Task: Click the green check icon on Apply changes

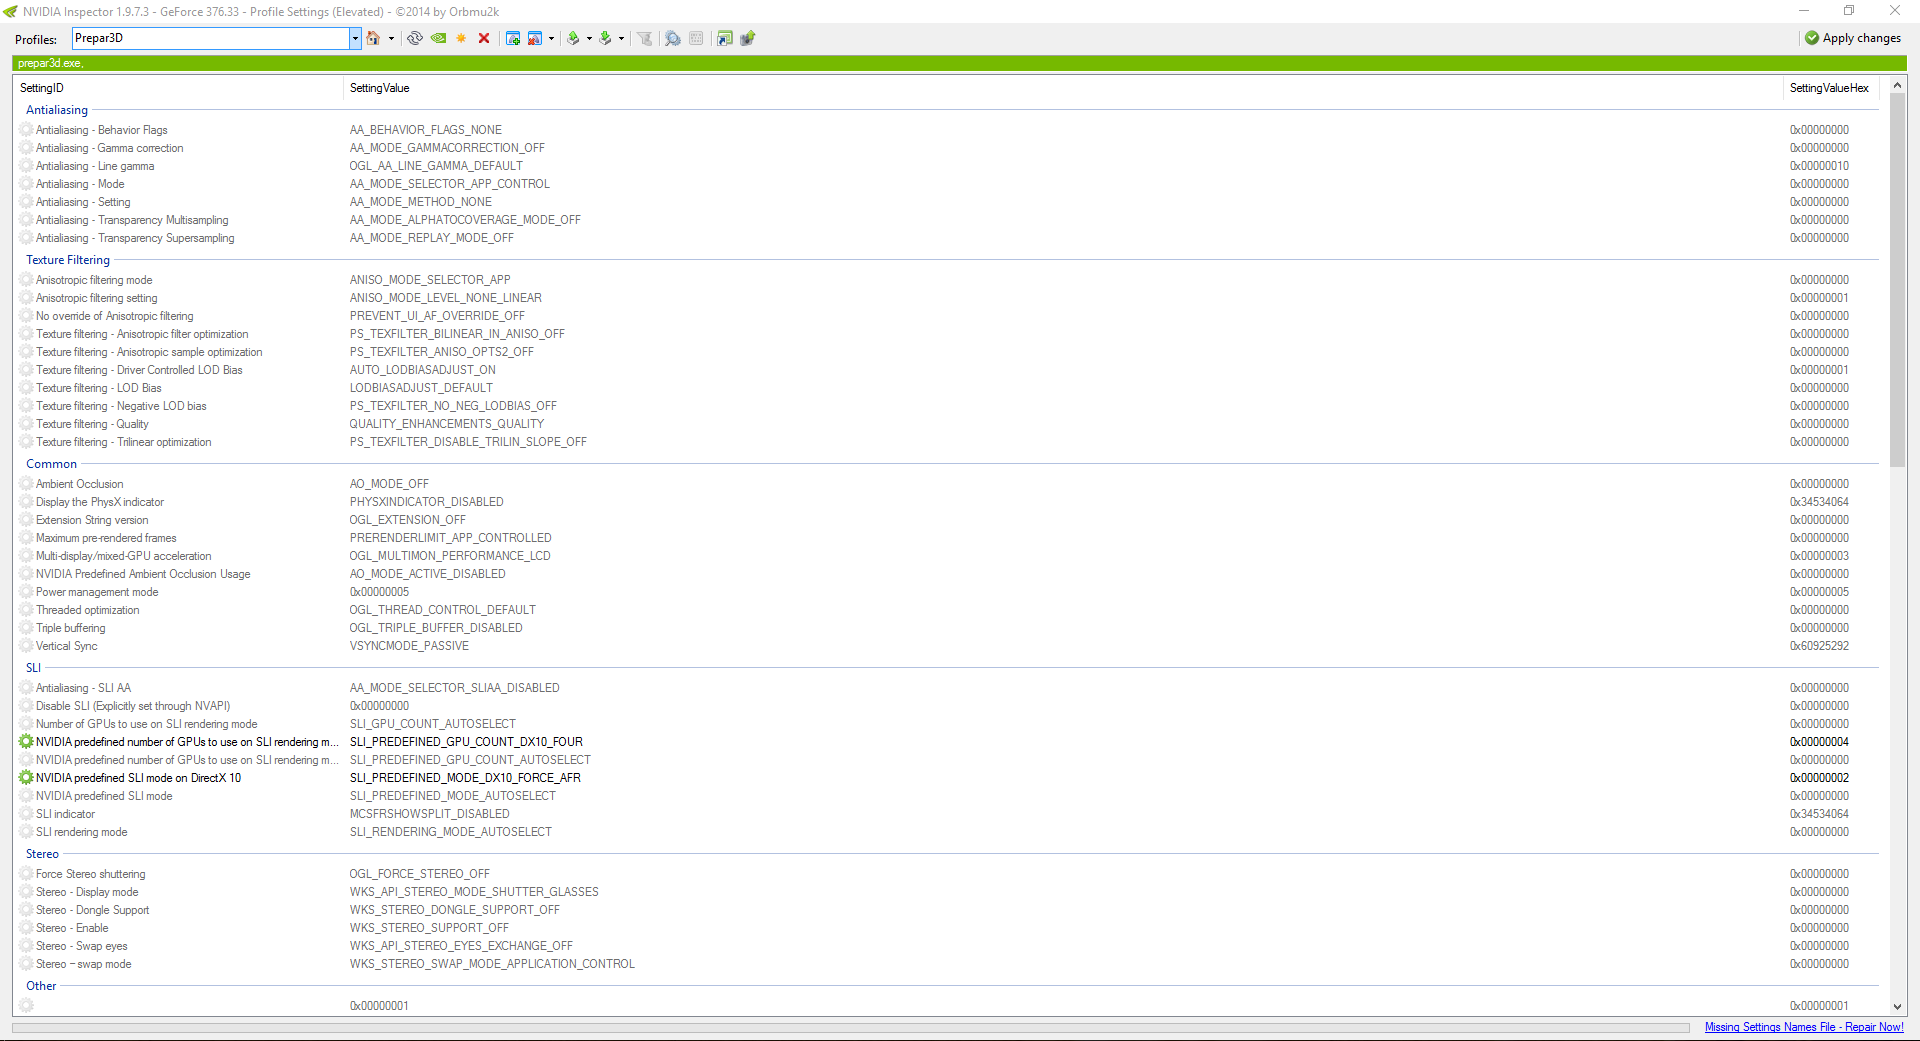Action: [x=1812, y=38]
